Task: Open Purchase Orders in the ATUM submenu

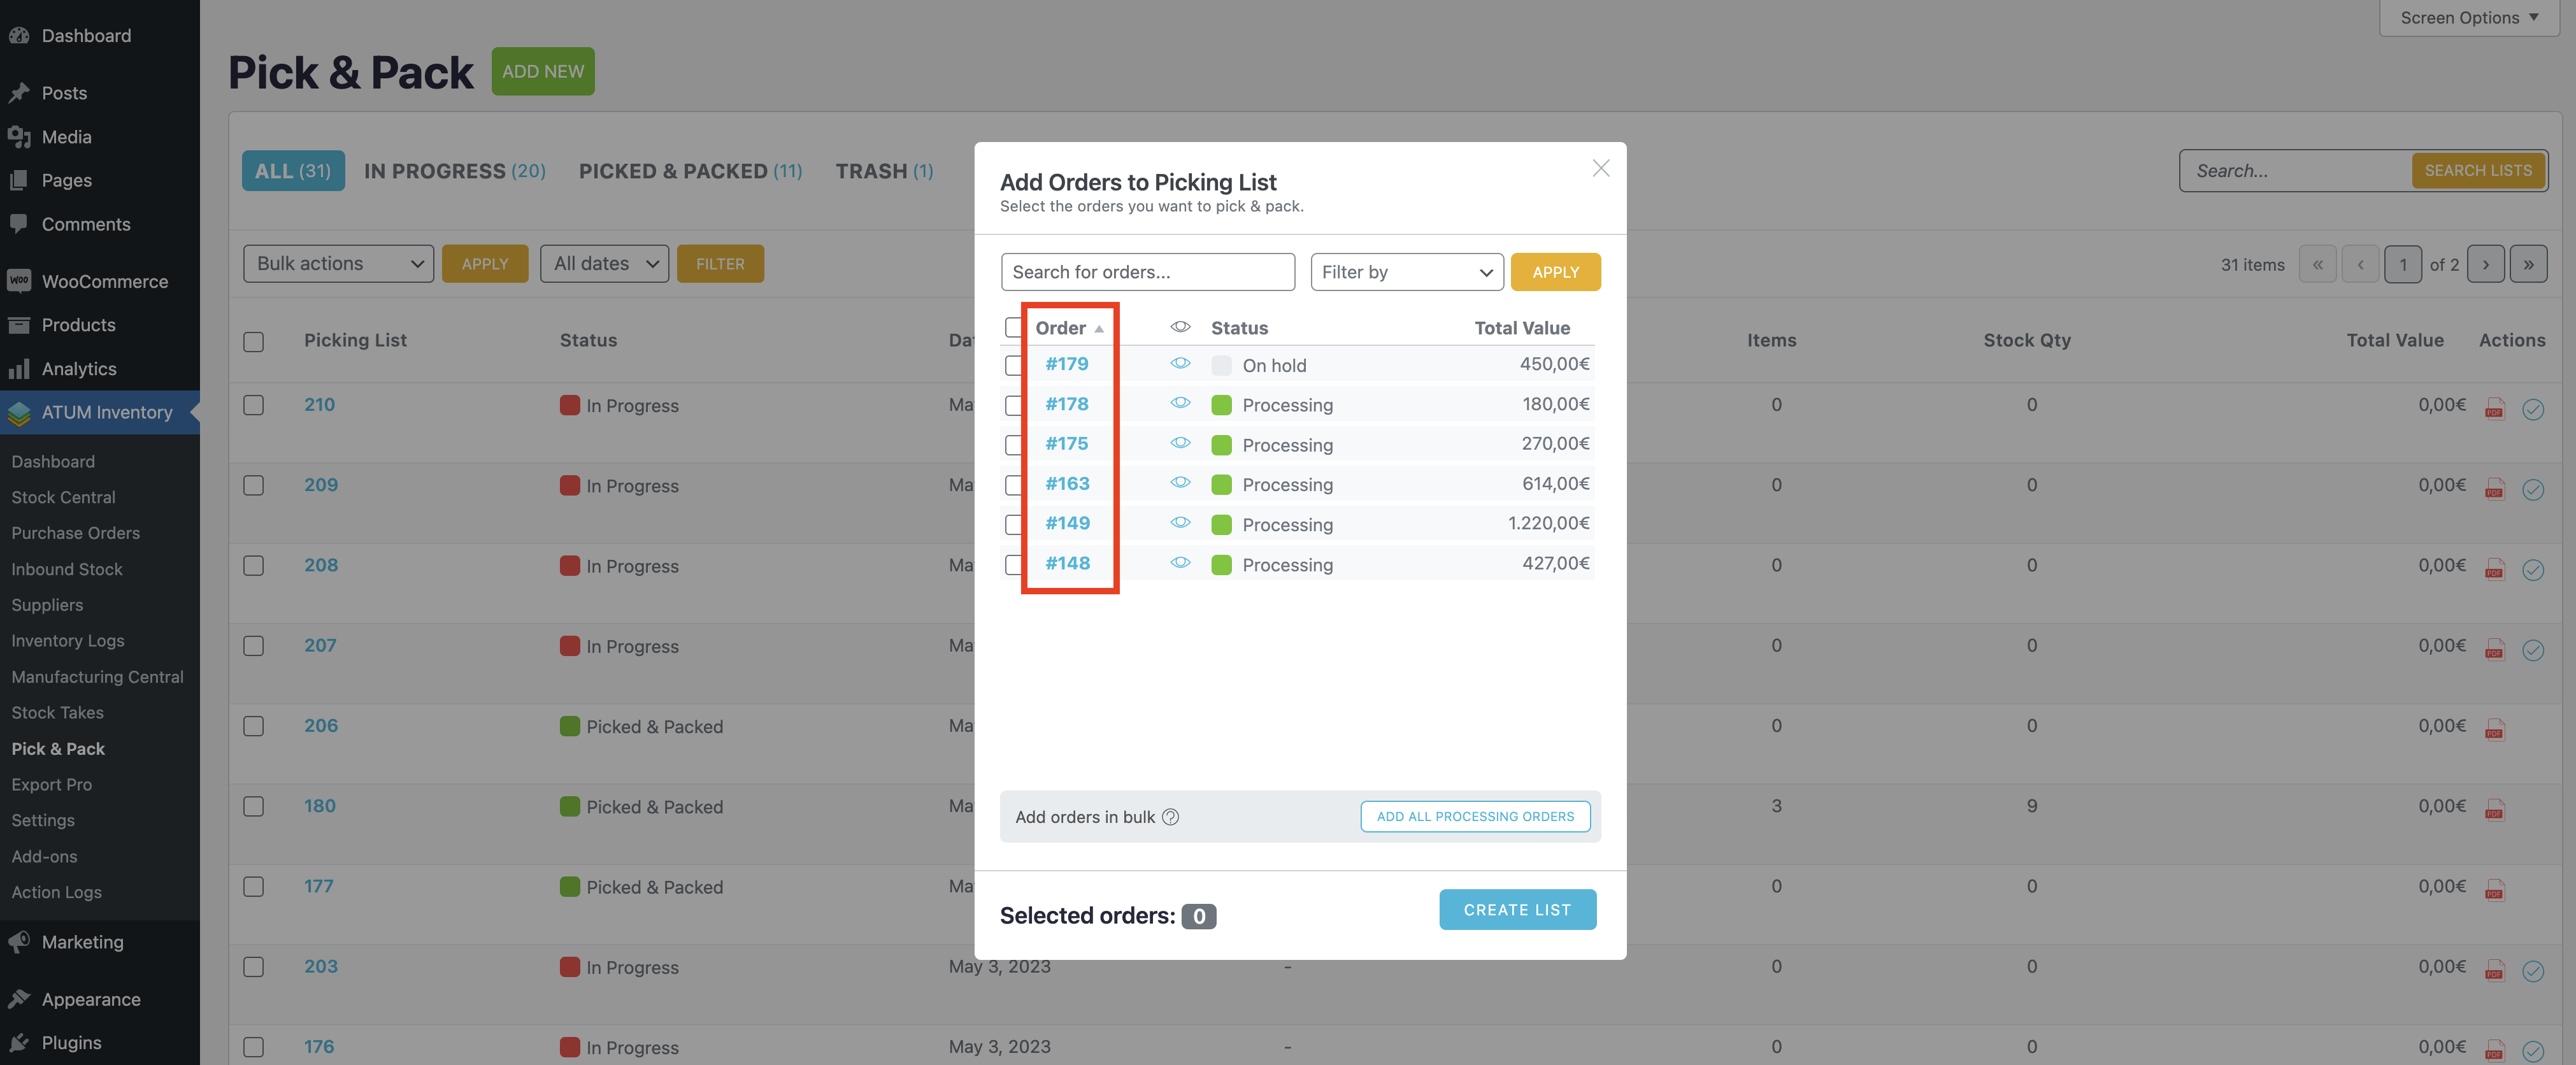Action: click(76, 533)
